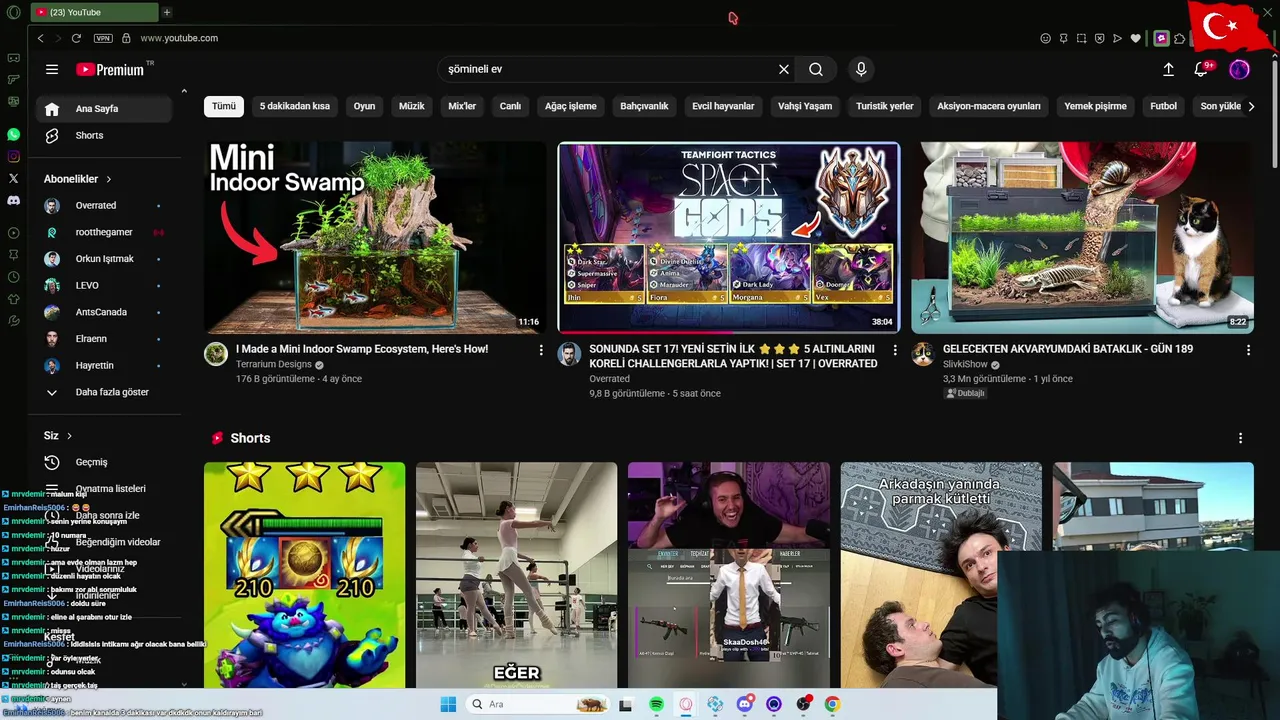The height and width of the screenshot is (720, 1280).
Task: Open the rootthegamer live channel
Action: coord(104,232)
